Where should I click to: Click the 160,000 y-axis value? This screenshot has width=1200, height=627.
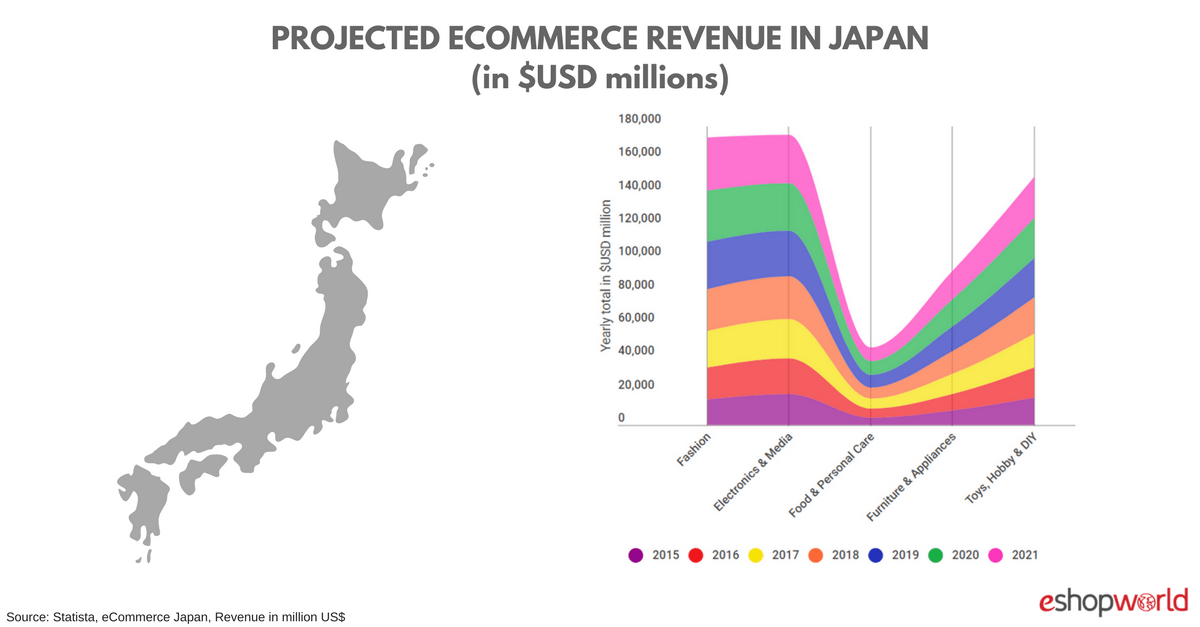[638, 152]
